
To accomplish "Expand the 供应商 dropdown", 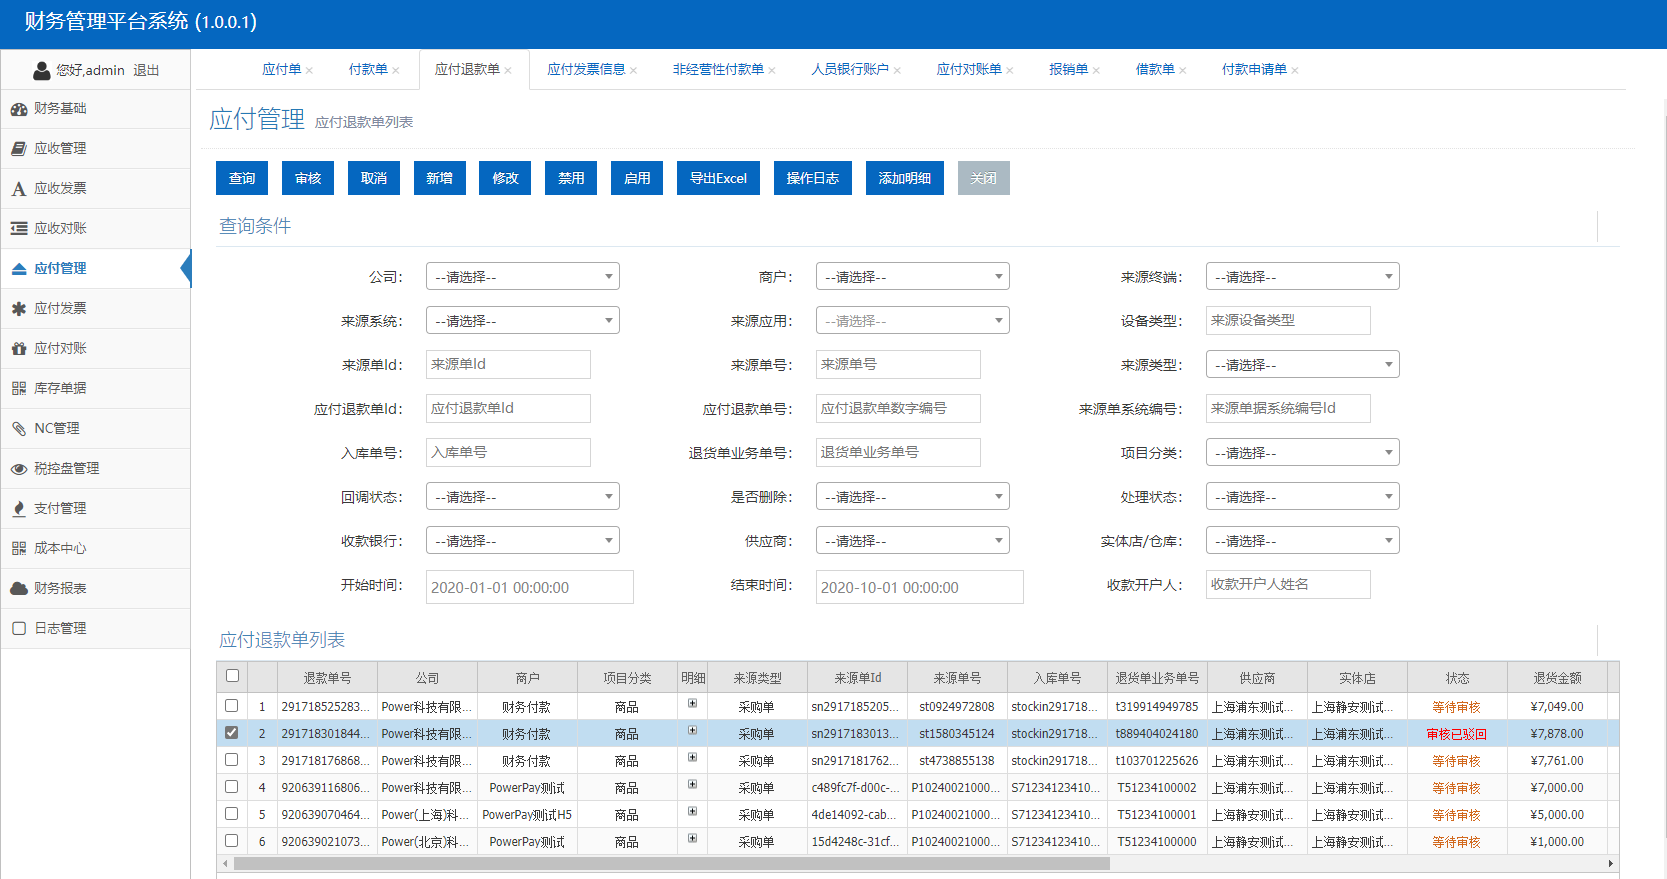I will point(912,541).
